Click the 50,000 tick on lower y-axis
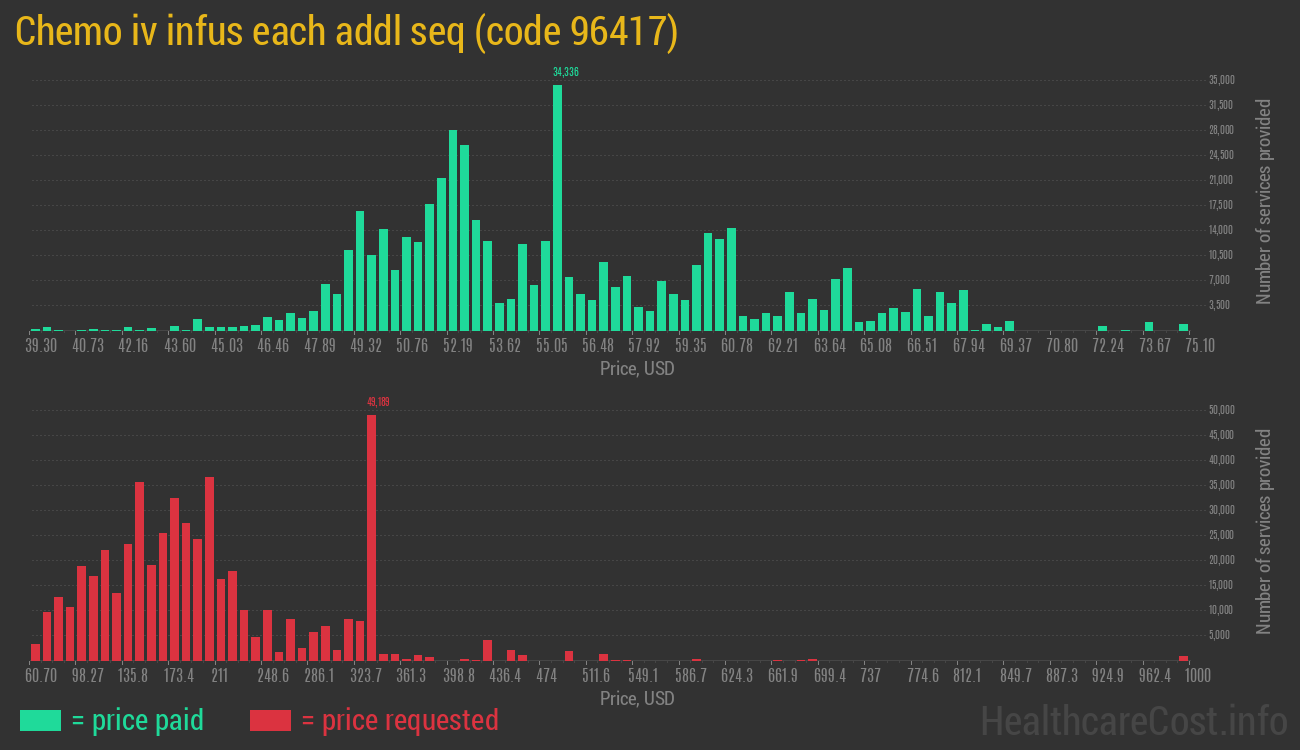The height and width of the screenshot is (750, 1300). [x=1221, y=410]
